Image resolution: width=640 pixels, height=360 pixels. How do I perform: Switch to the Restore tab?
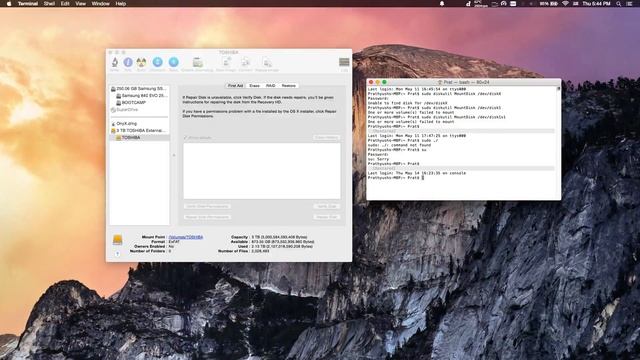[289, 86]
